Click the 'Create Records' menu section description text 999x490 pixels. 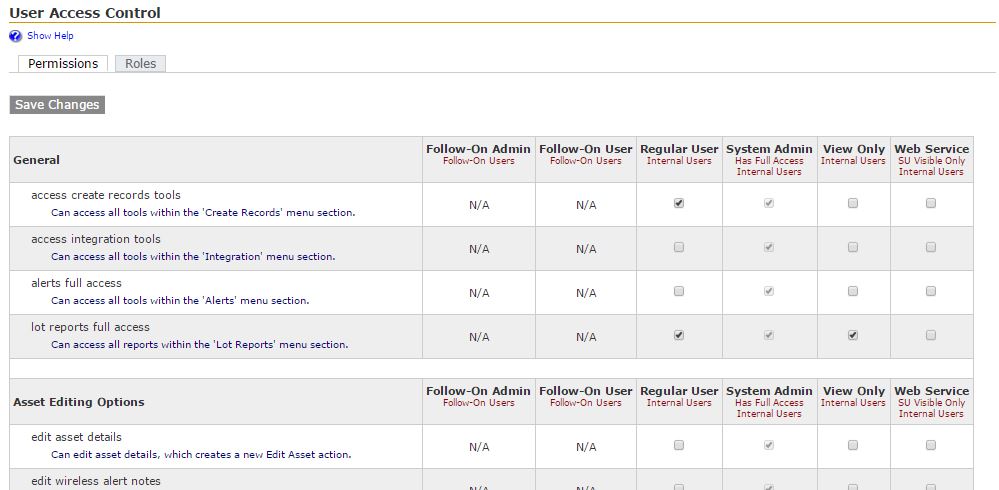point(203,213)
